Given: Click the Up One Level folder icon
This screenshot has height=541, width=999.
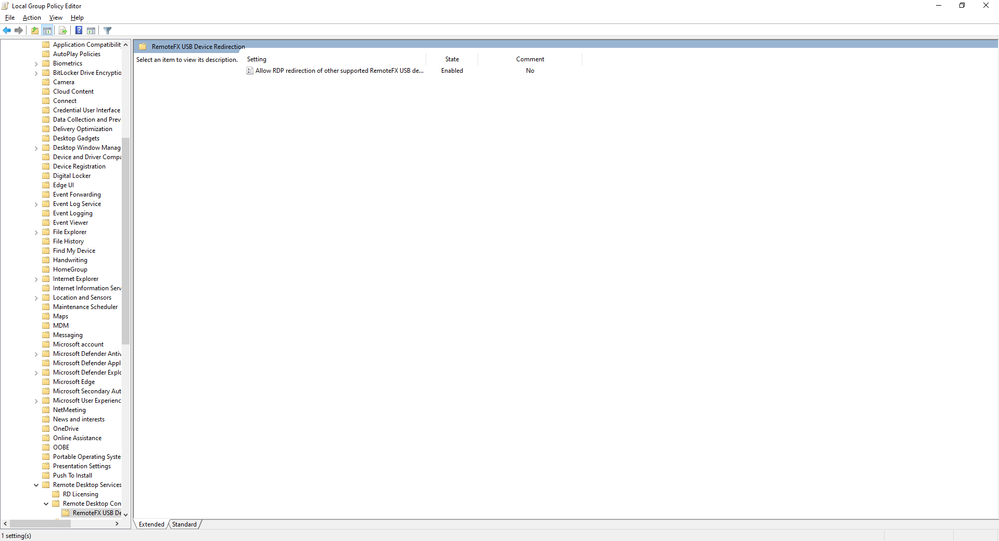Looking at the screenshot, I should (35, 30).
